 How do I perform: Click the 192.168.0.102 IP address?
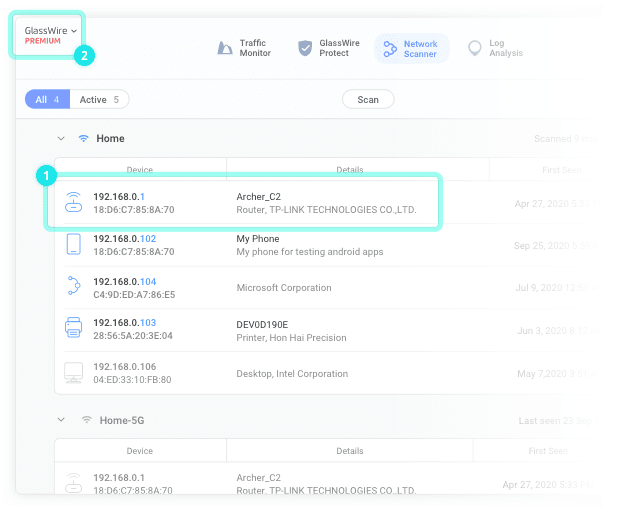click(x=125, y=239)
